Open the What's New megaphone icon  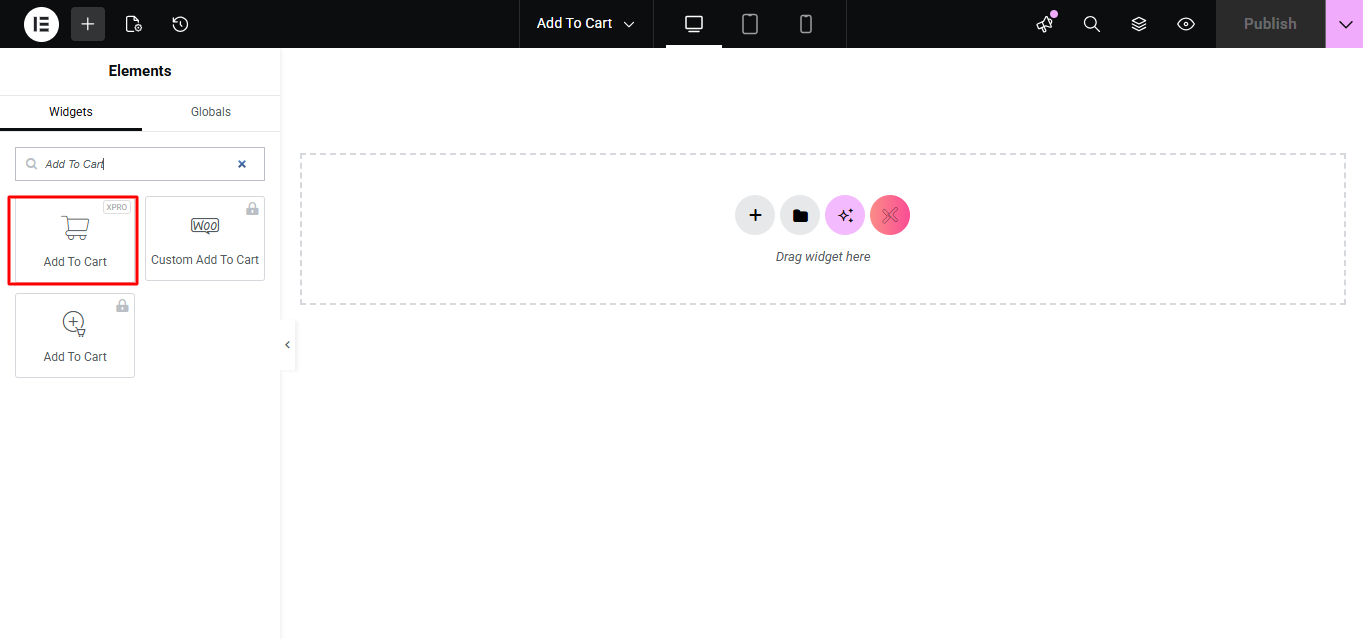tap(1045, 24)
